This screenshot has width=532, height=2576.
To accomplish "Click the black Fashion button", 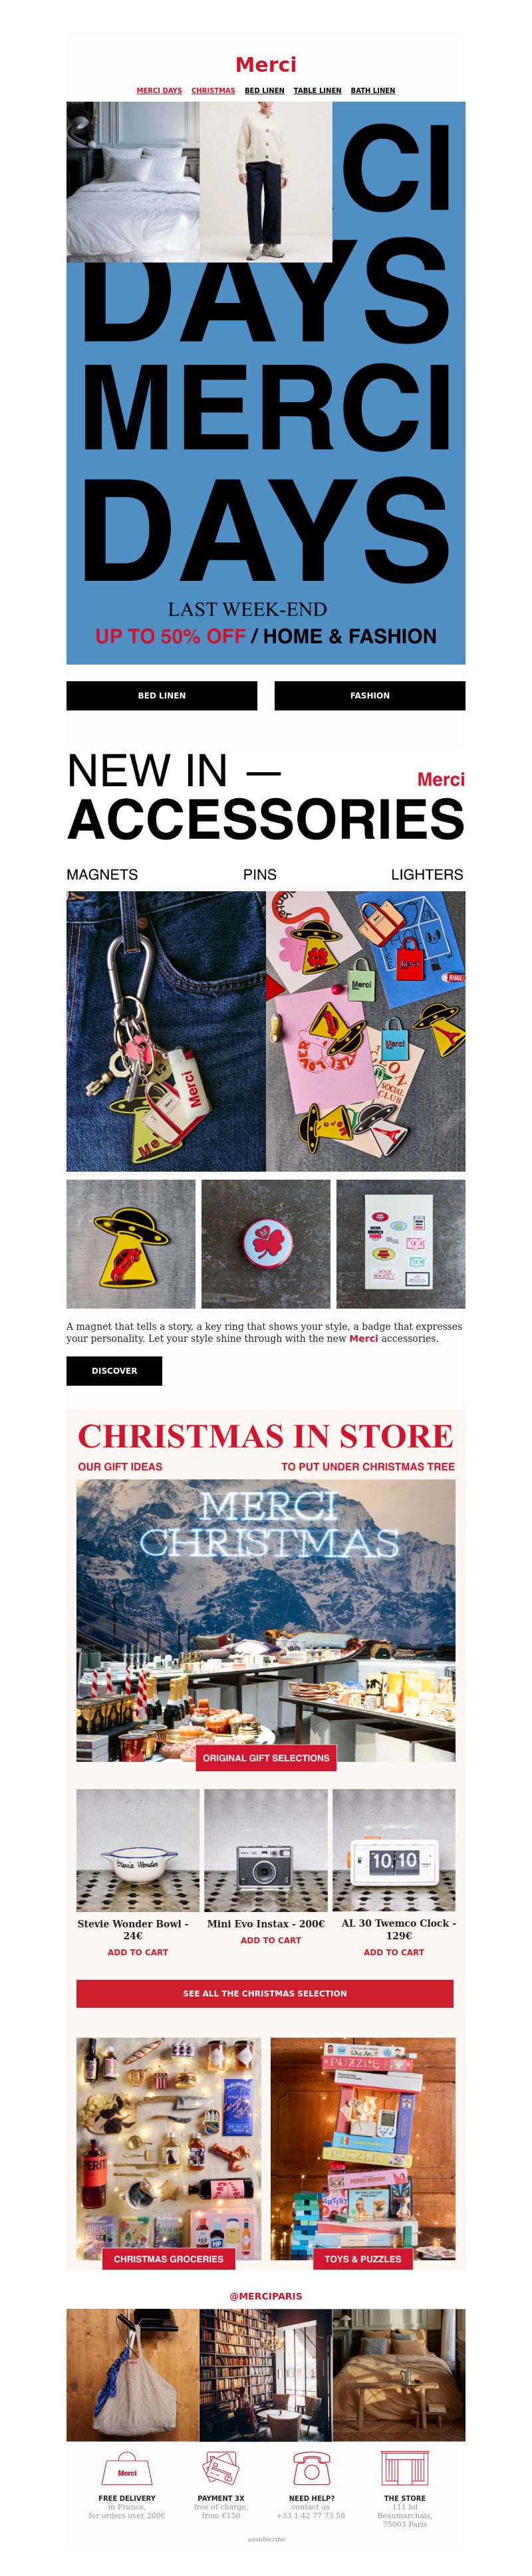I will click(x=370, y=695).
